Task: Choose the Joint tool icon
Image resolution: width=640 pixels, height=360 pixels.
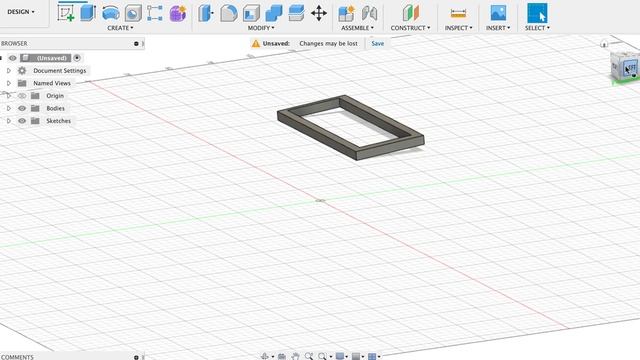Action: pos(369,13)
